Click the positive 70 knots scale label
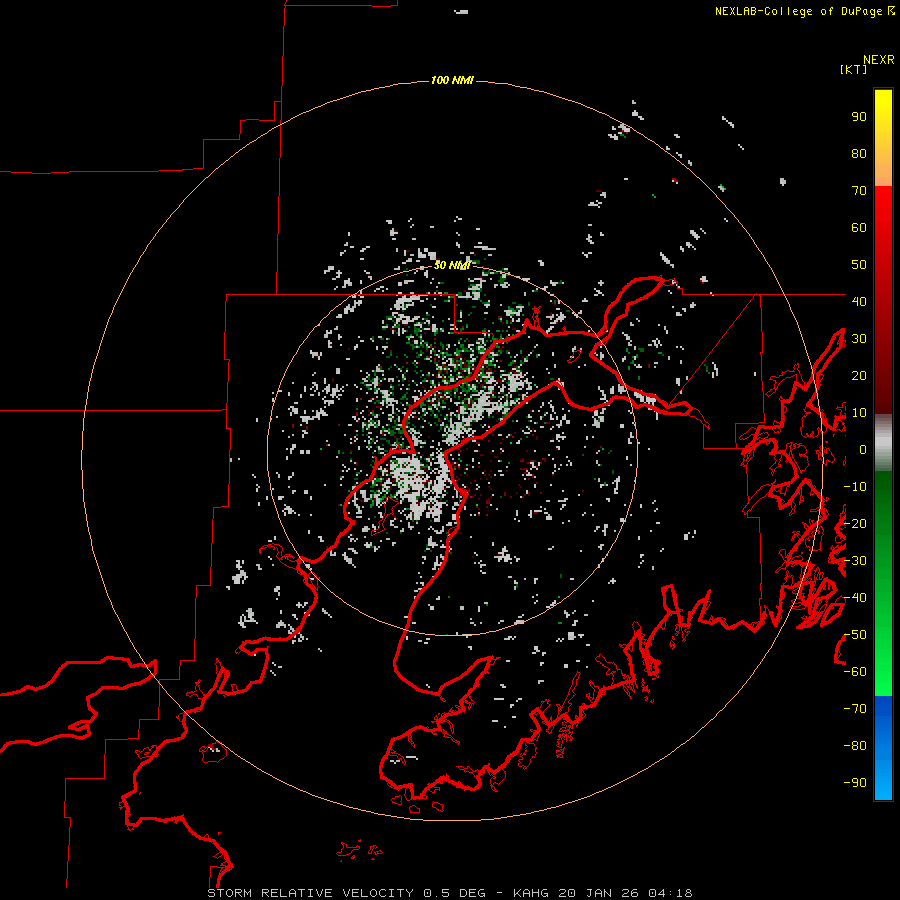The width and height of the screenshot is (900, 900). coord(859,191)
